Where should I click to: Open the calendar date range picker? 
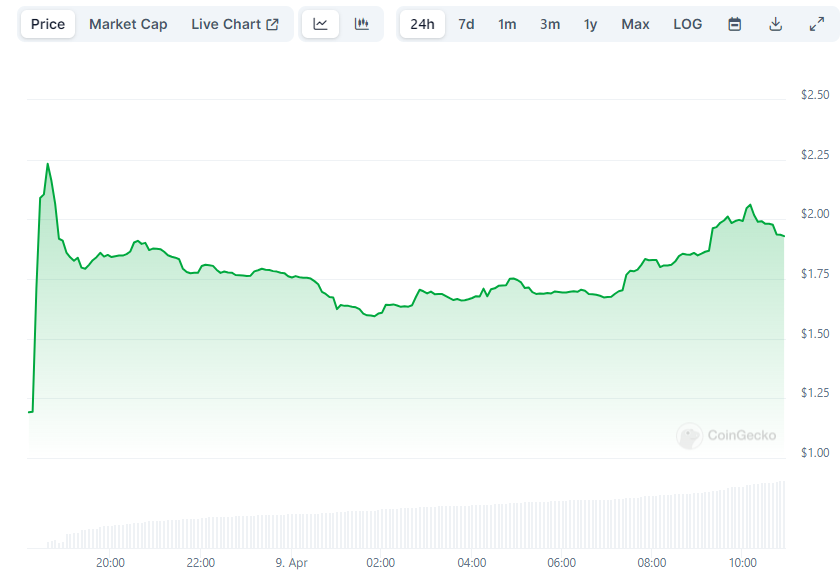pyautogui.click(x=734, y=24)
